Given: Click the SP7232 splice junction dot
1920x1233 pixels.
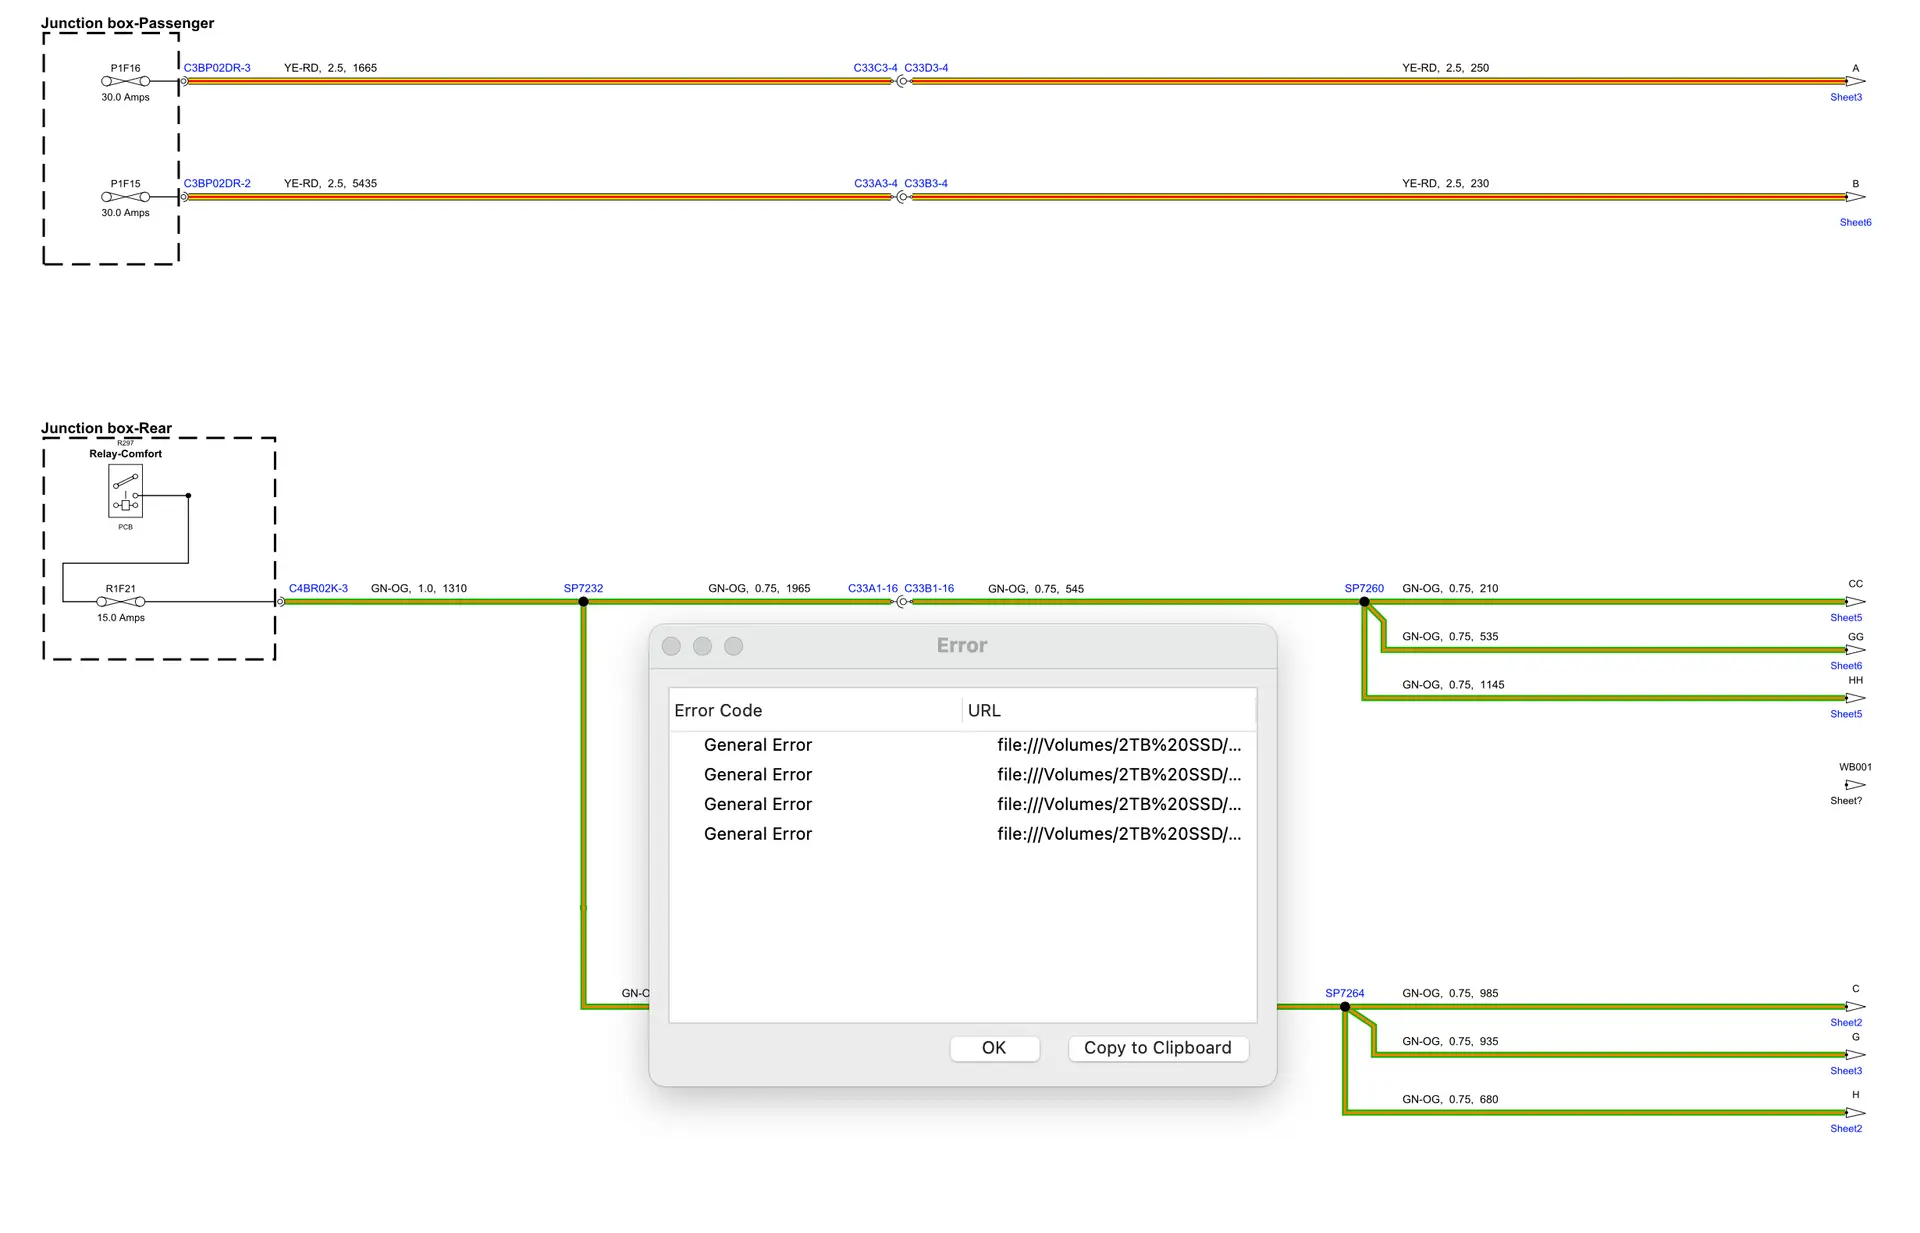Looking at the screenshot, I should point(584,602).
